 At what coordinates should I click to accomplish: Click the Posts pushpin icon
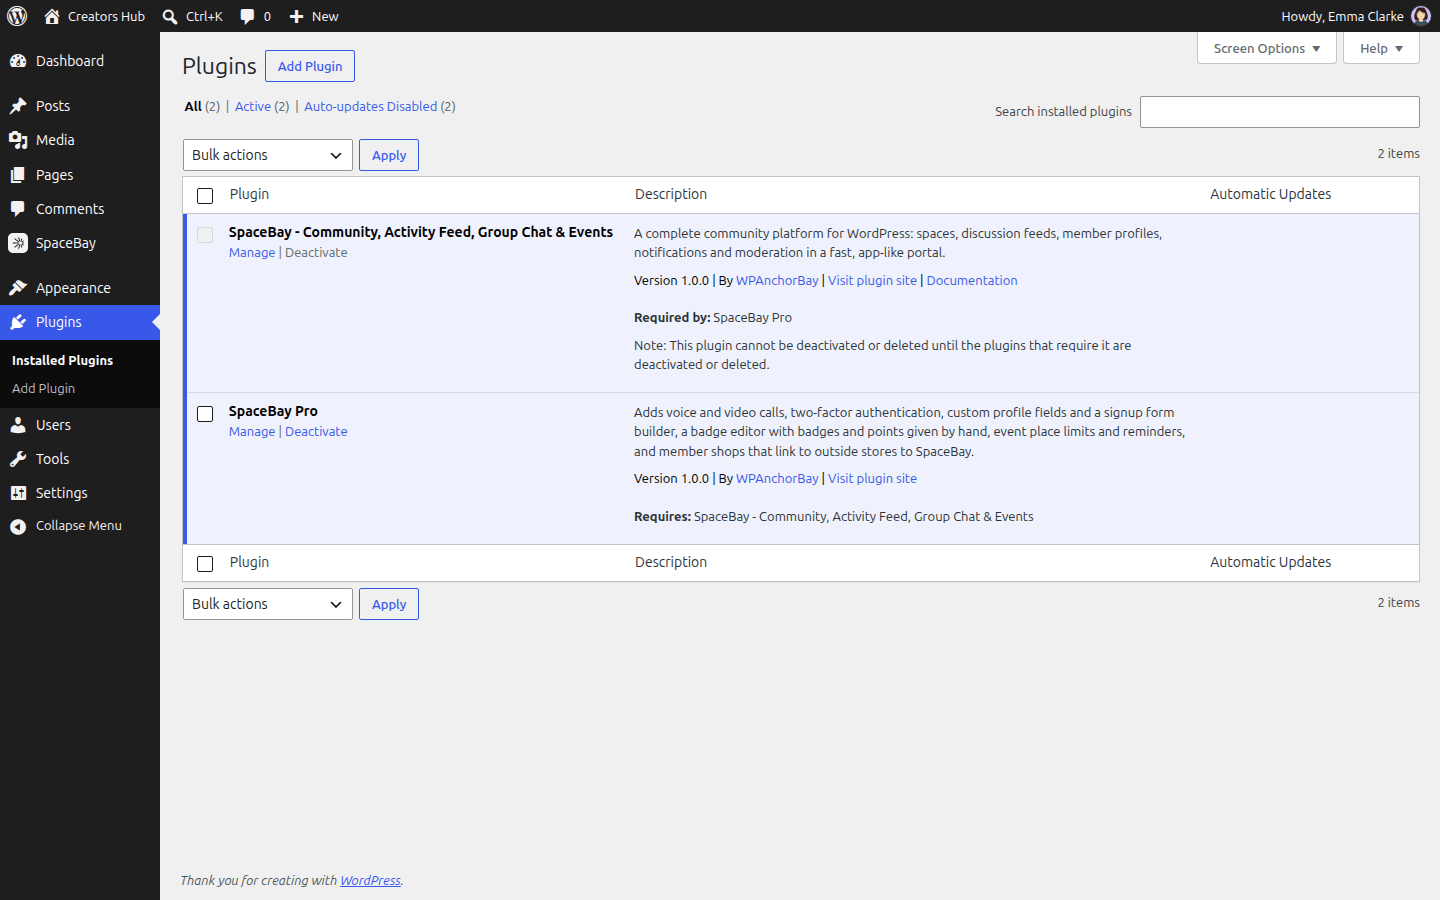point(18,106)
